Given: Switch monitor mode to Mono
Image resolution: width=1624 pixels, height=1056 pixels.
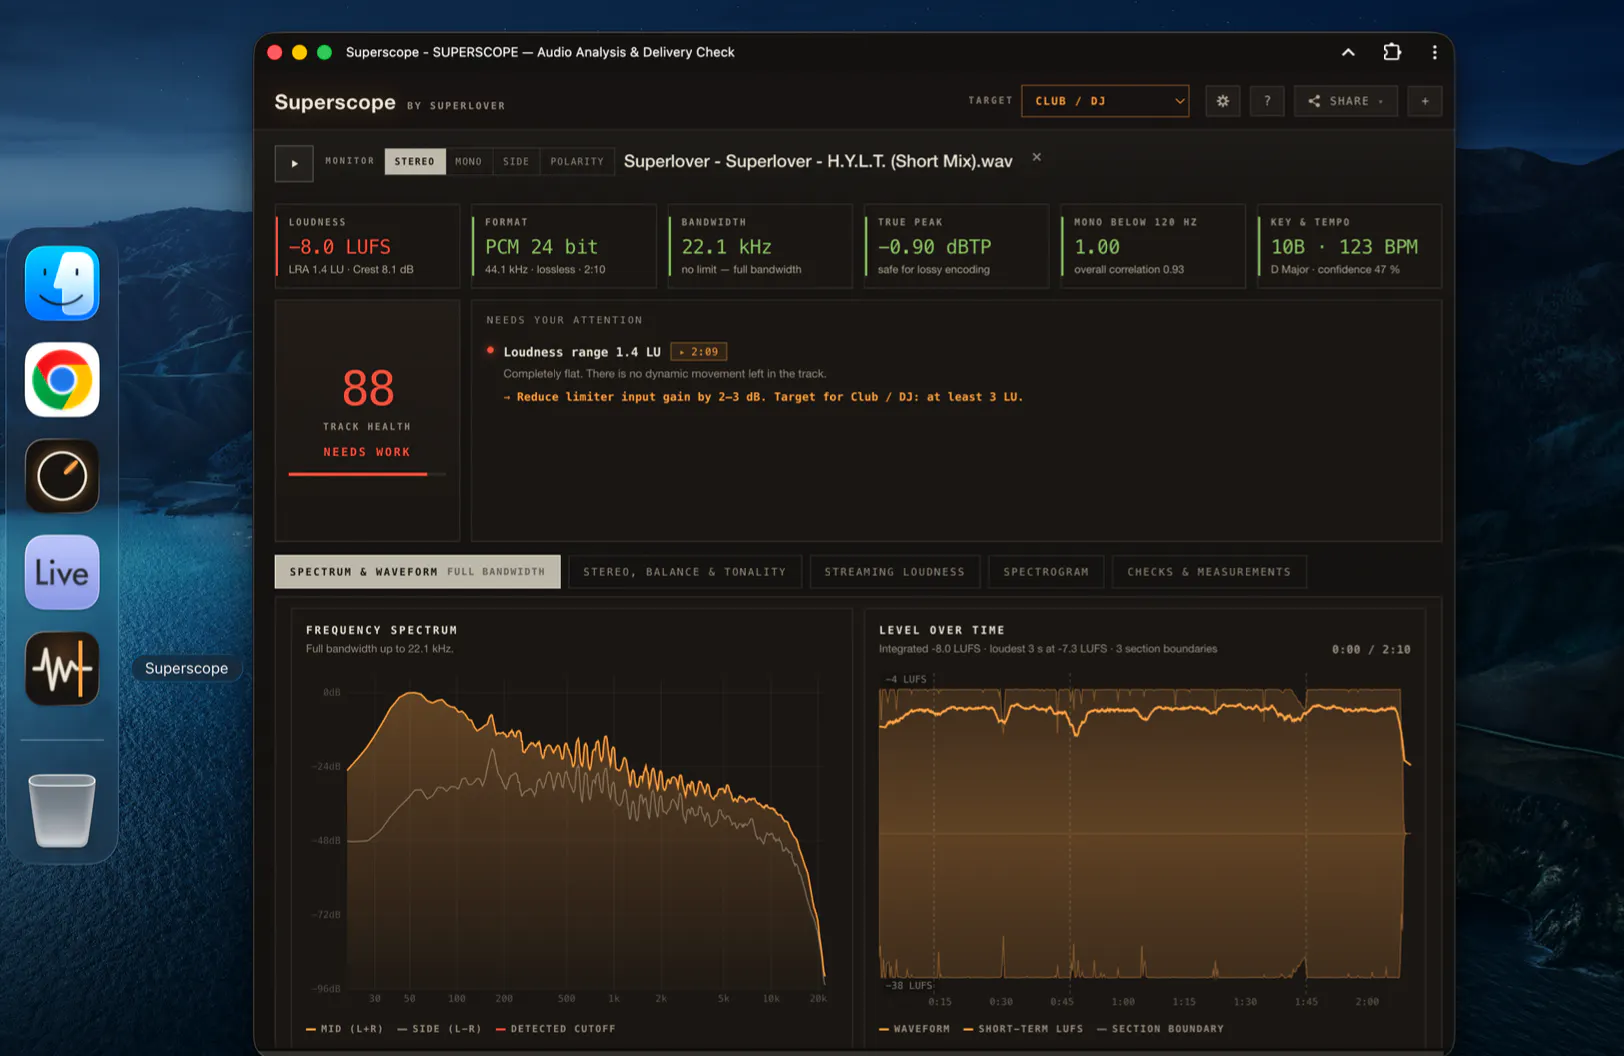Looking at the screenshot, I should (x=468, y=161).
